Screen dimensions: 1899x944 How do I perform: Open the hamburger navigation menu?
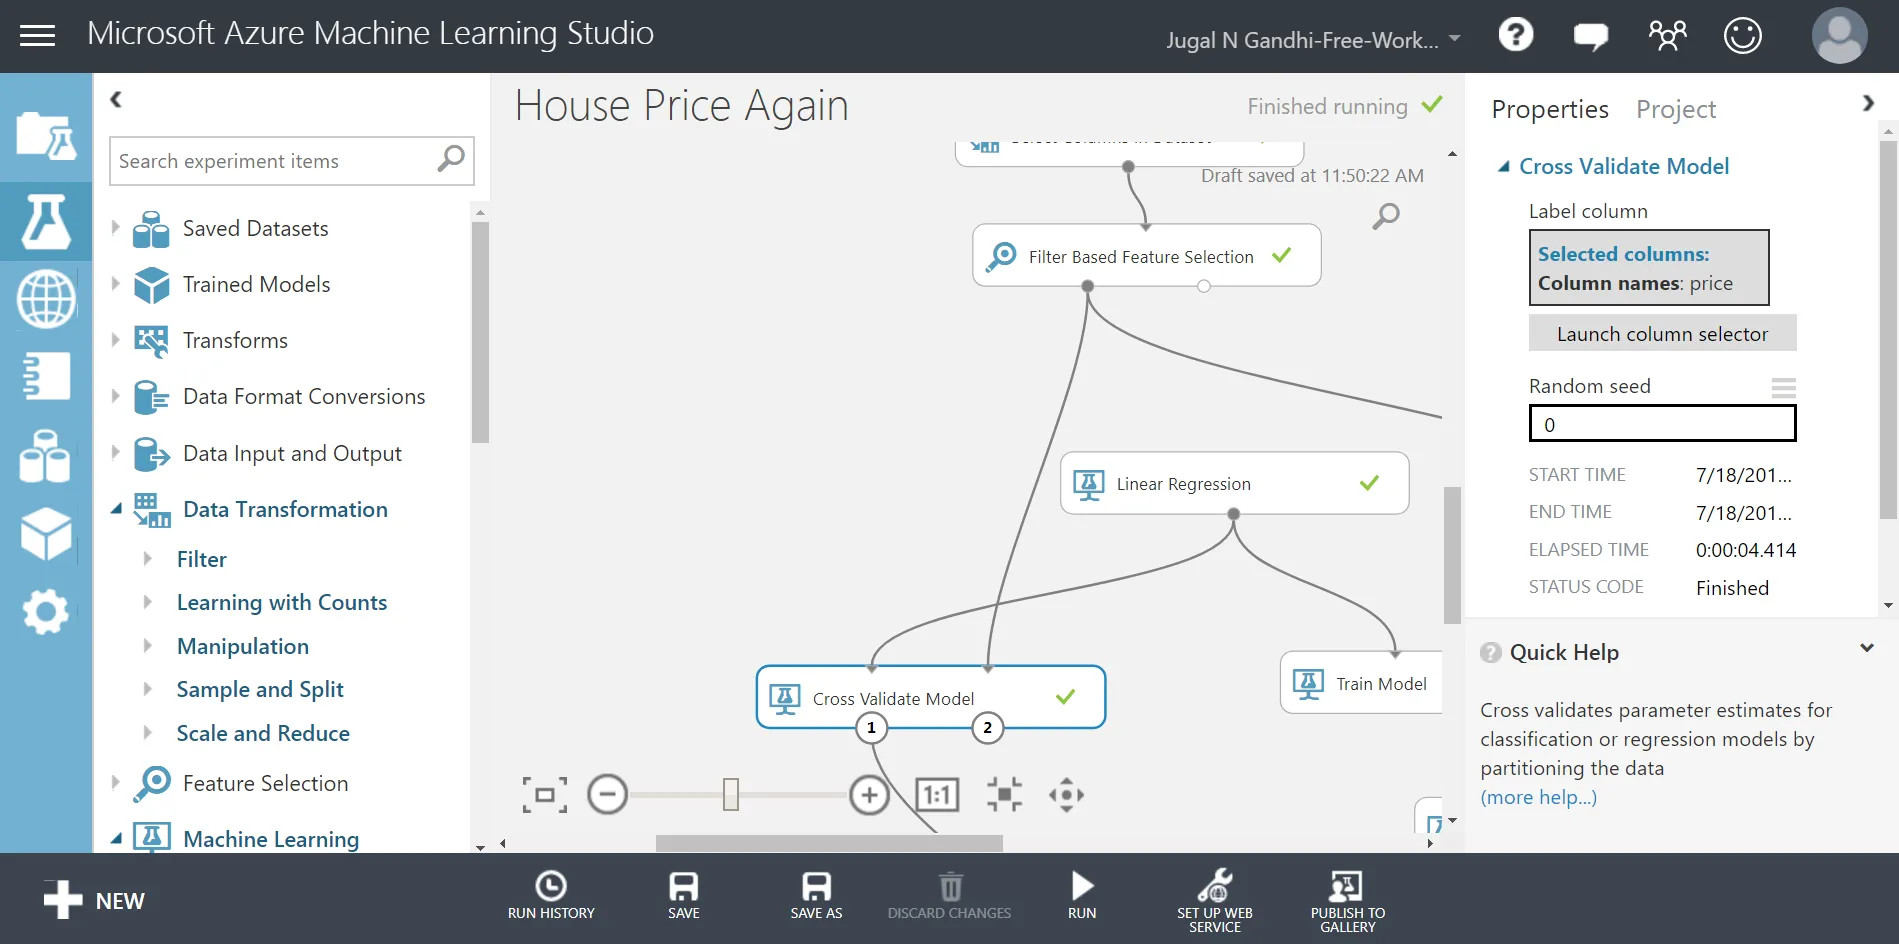(37, 36)
